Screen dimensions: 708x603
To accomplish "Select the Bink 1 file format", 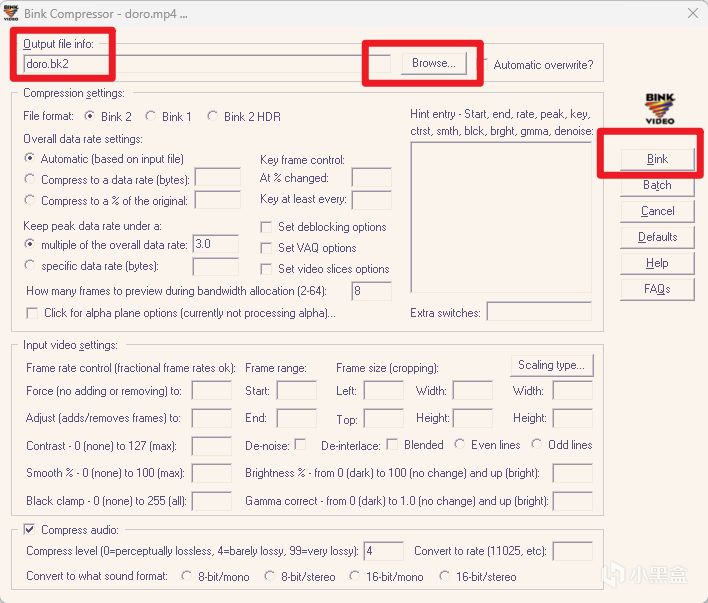I will click(x=150, y=116).
